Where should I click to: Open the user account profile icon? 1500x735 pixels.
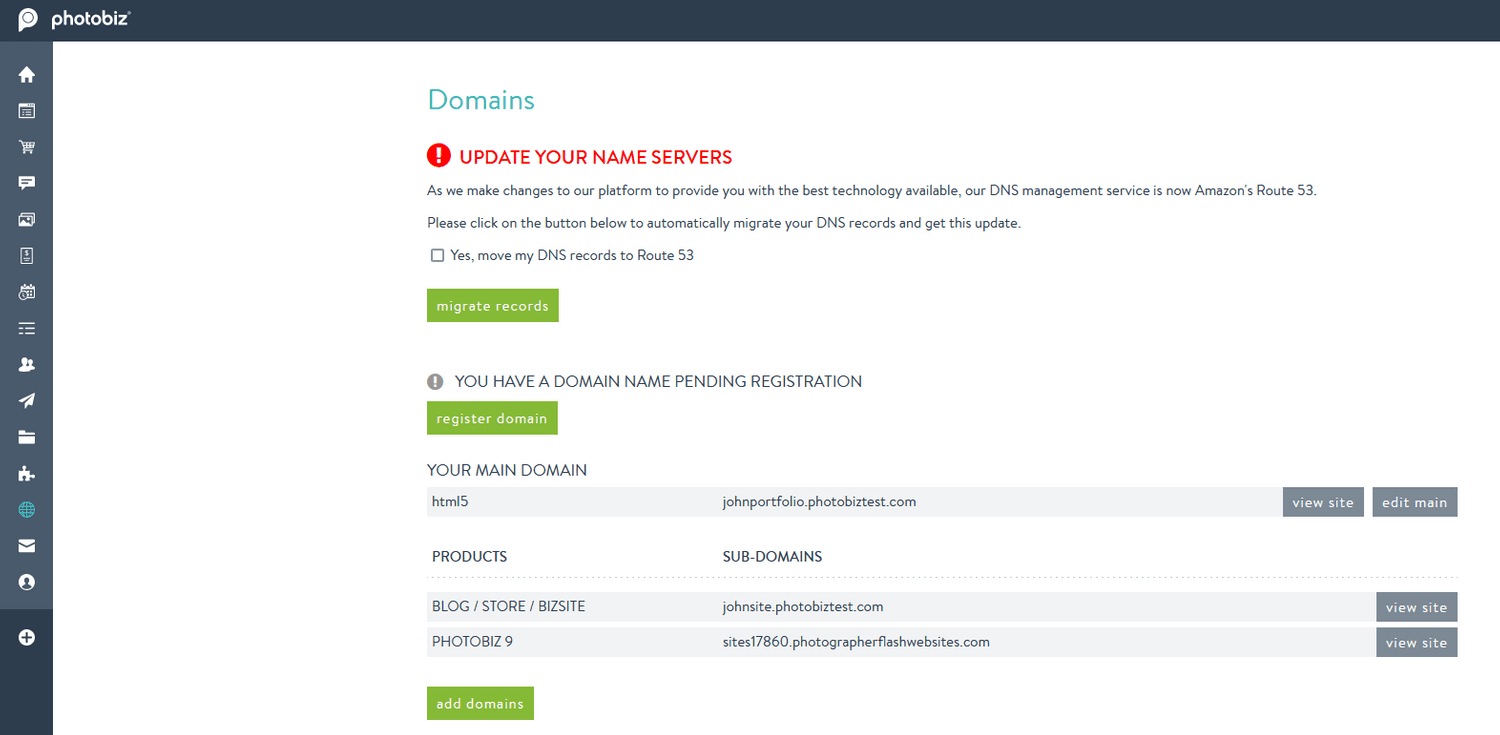pyautogui.click(x=27, y=582)
